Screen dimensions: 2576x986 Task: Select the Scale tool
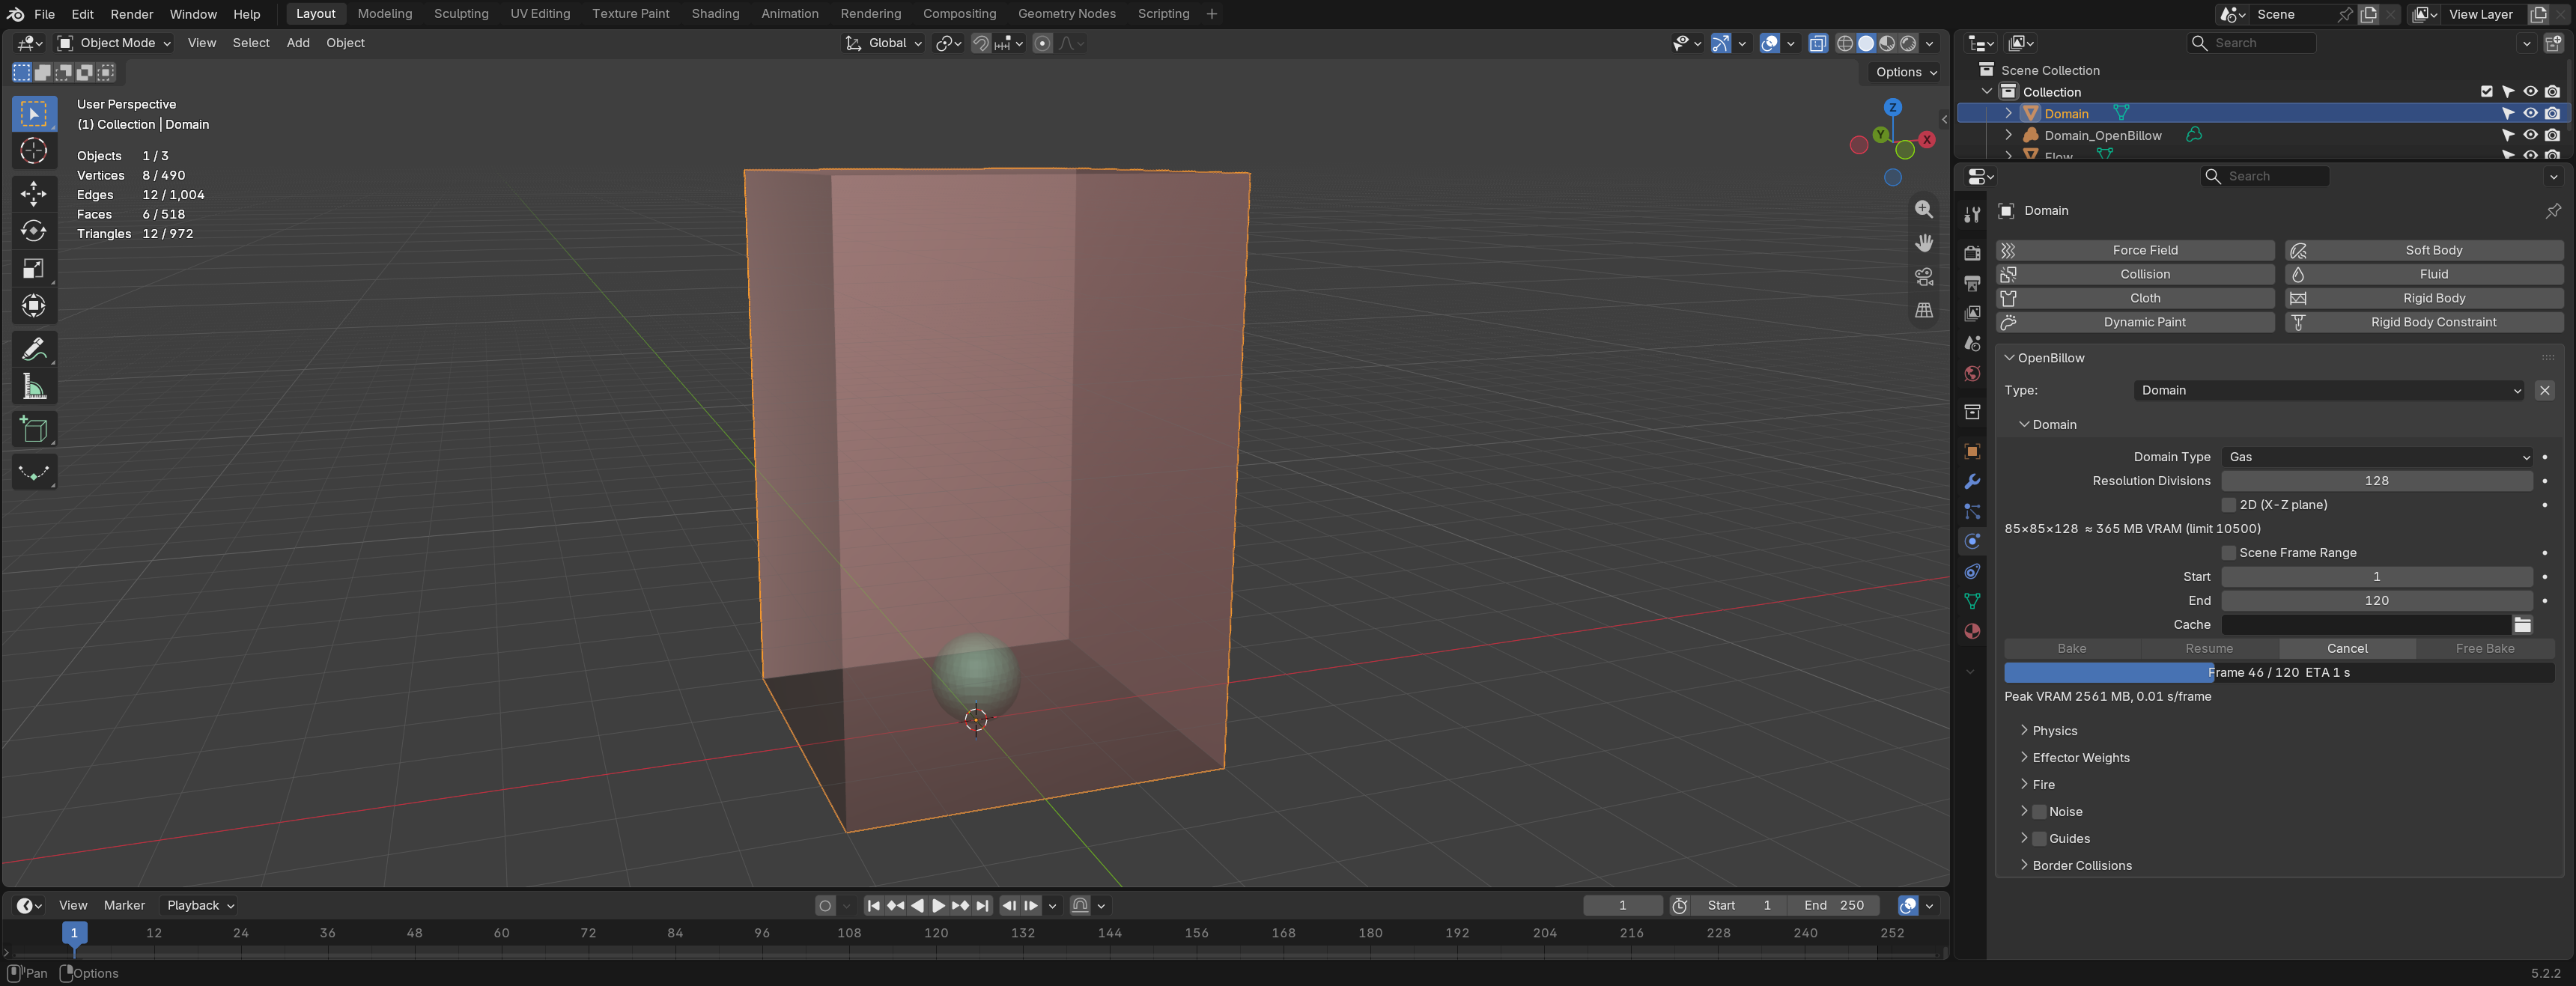pyautogui.click(x=34, y=269)
